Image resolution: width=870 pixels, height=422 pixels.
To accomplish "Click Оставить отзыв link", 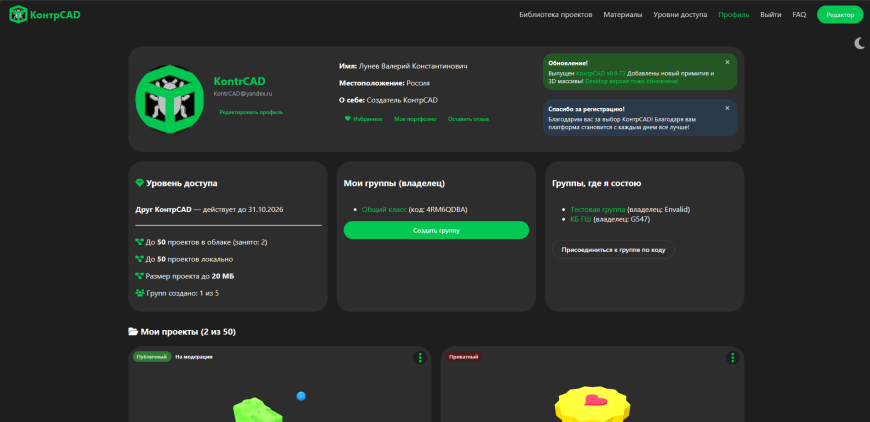I will (x=468, y=119).
